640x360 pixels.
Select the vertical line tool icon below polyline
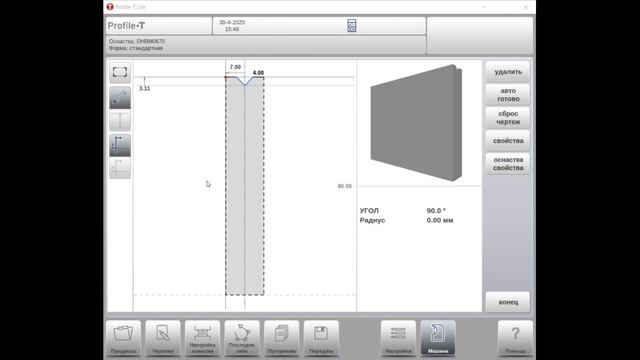tap(120, 120)
